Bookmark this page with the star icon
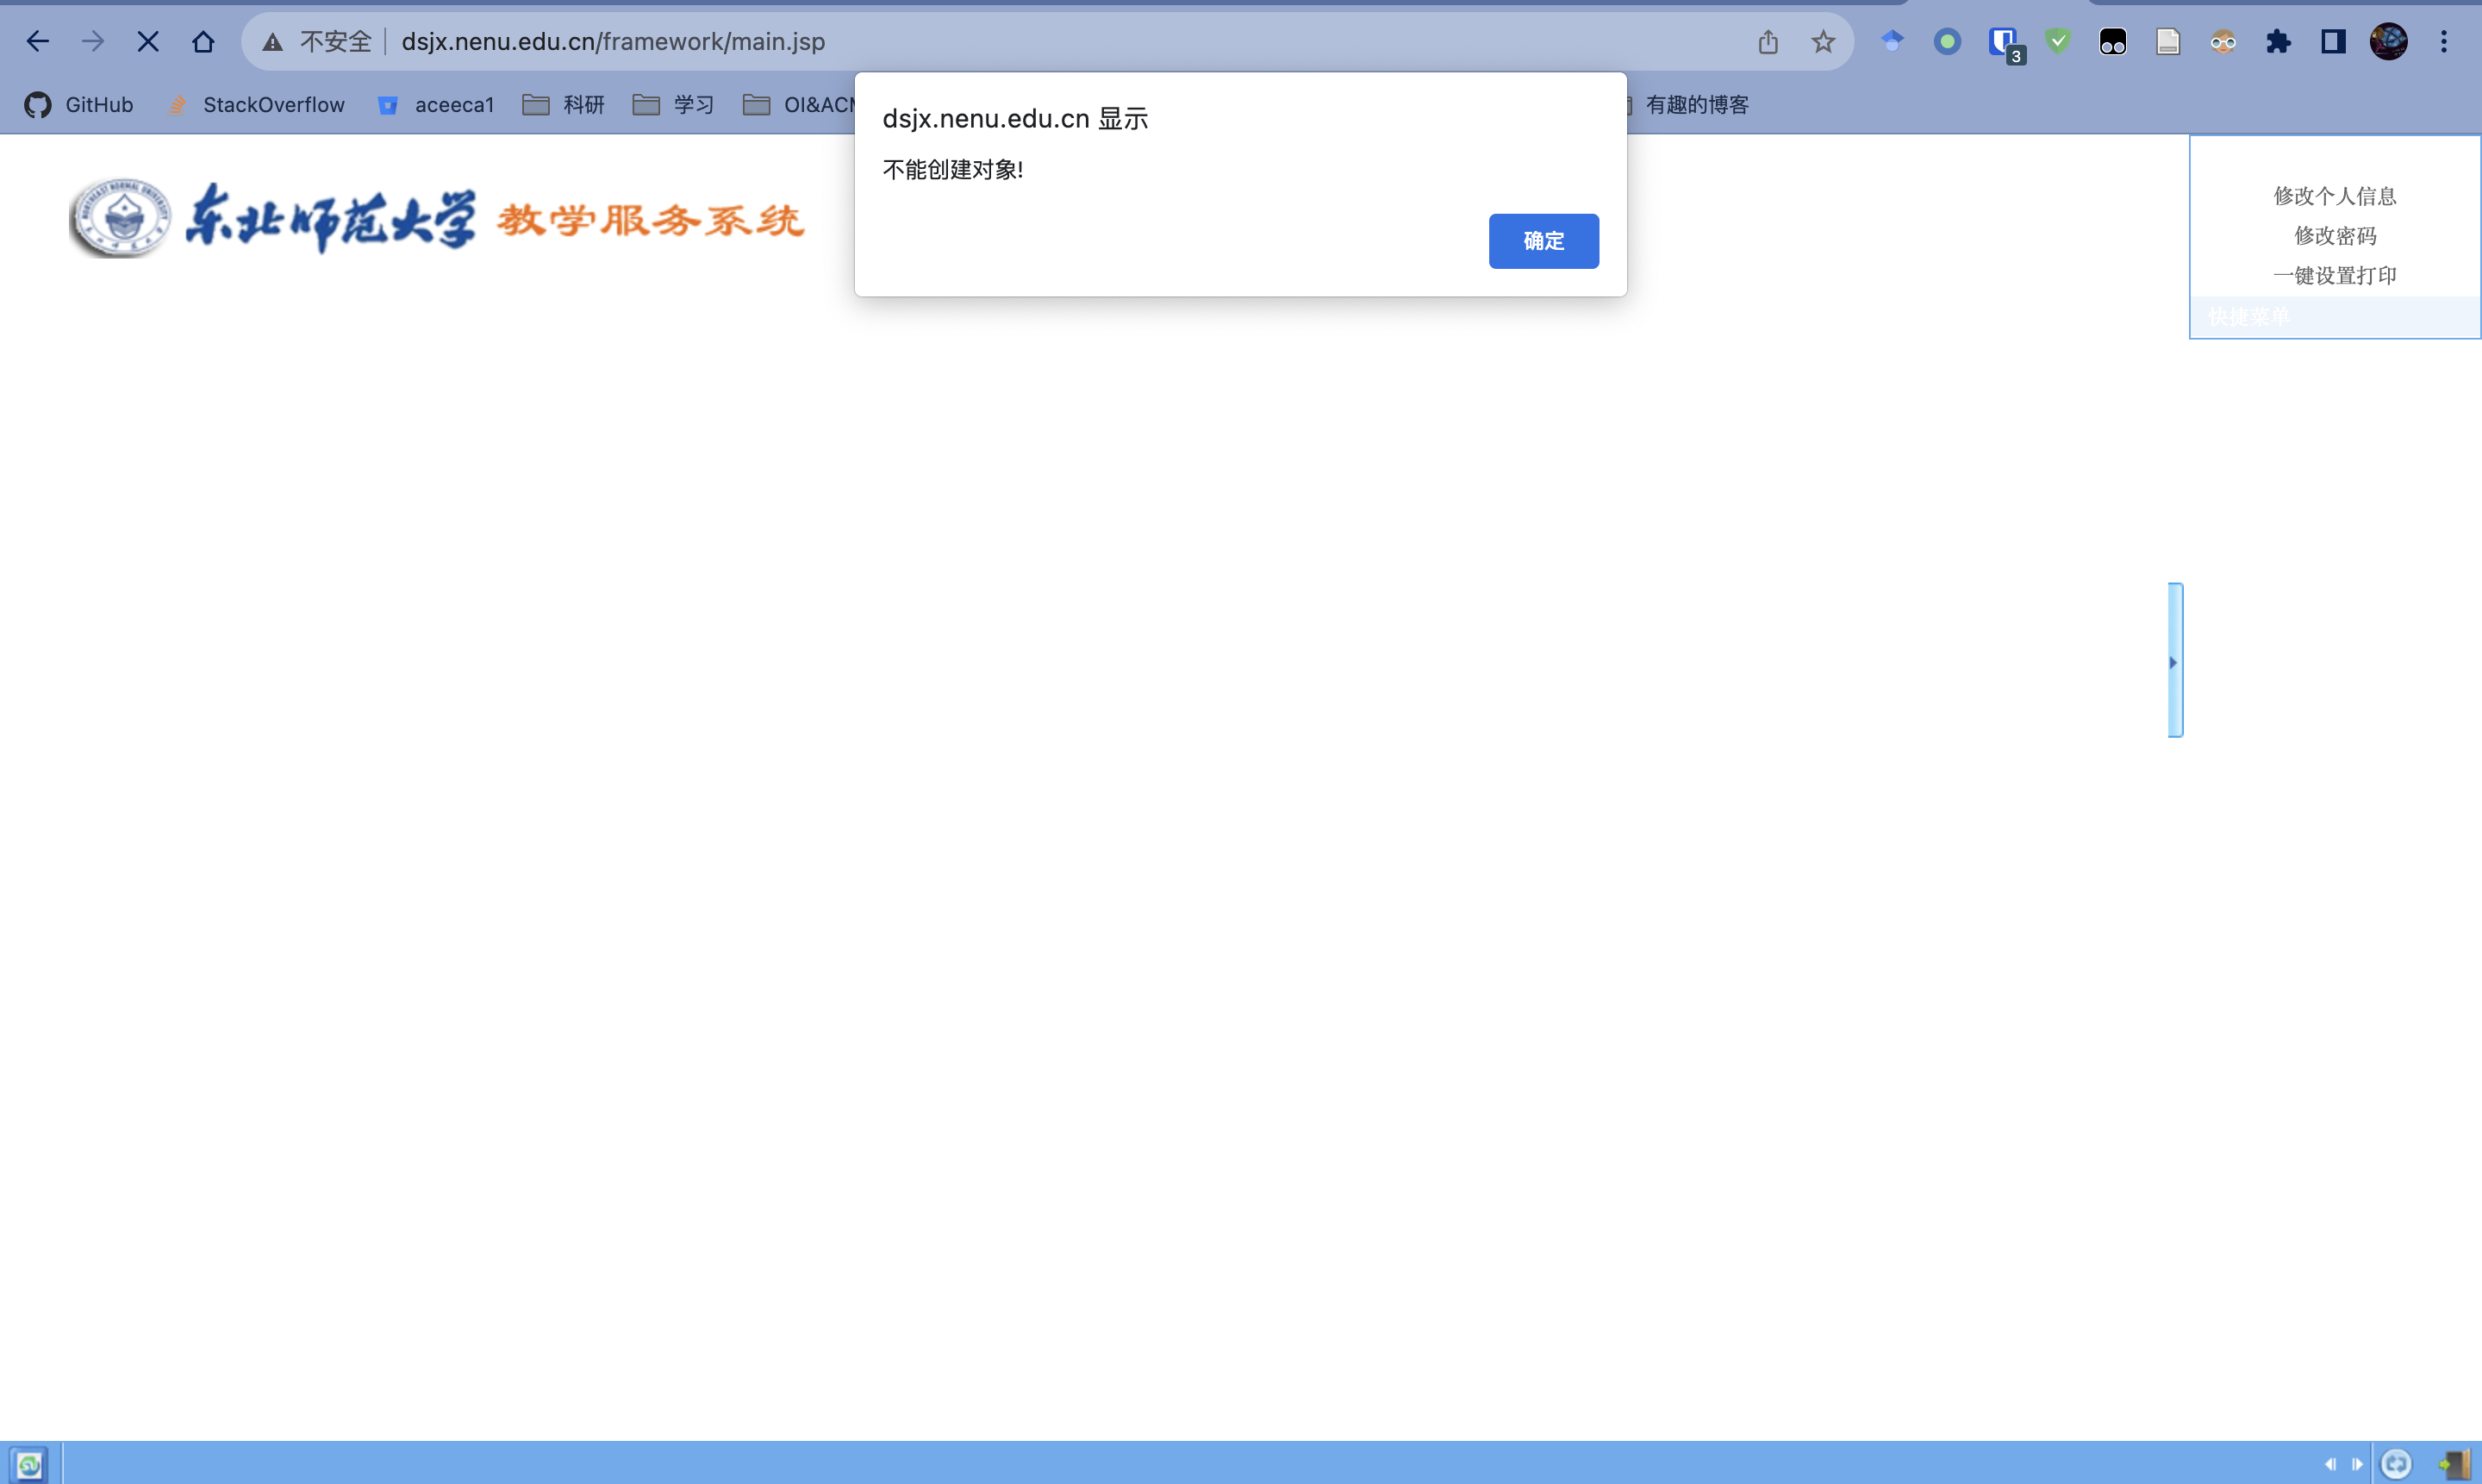 1822,41
